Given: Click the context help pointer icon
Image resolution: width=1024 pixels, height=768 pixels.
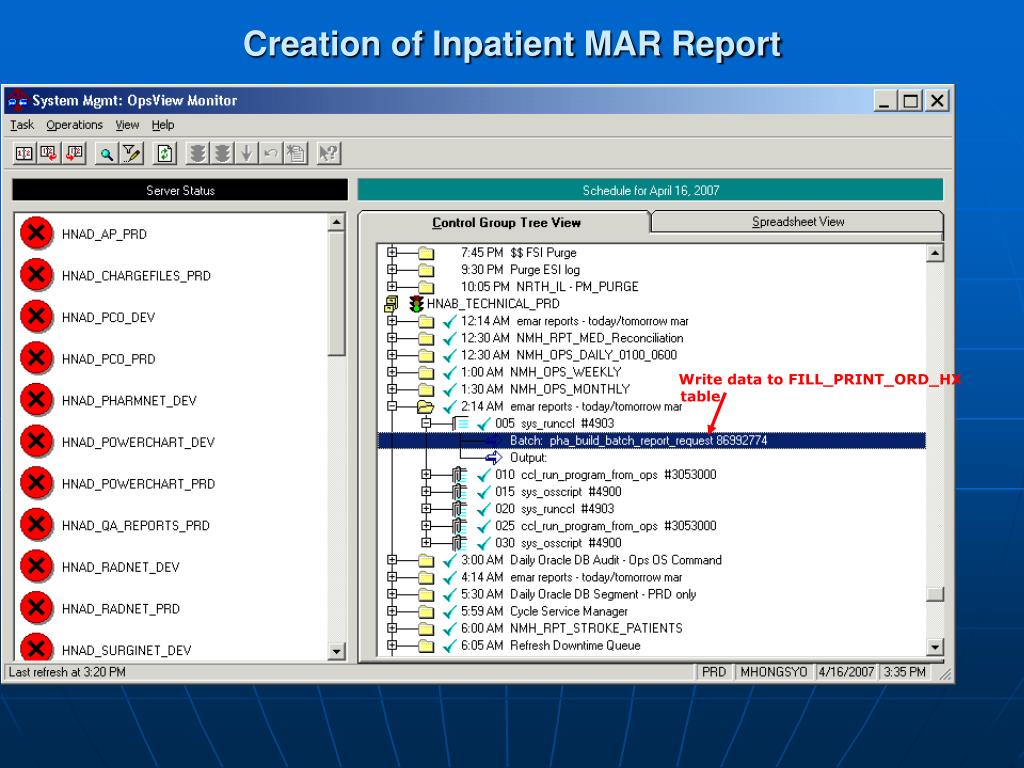Looking at the screenshot, I should pos(328,153).
